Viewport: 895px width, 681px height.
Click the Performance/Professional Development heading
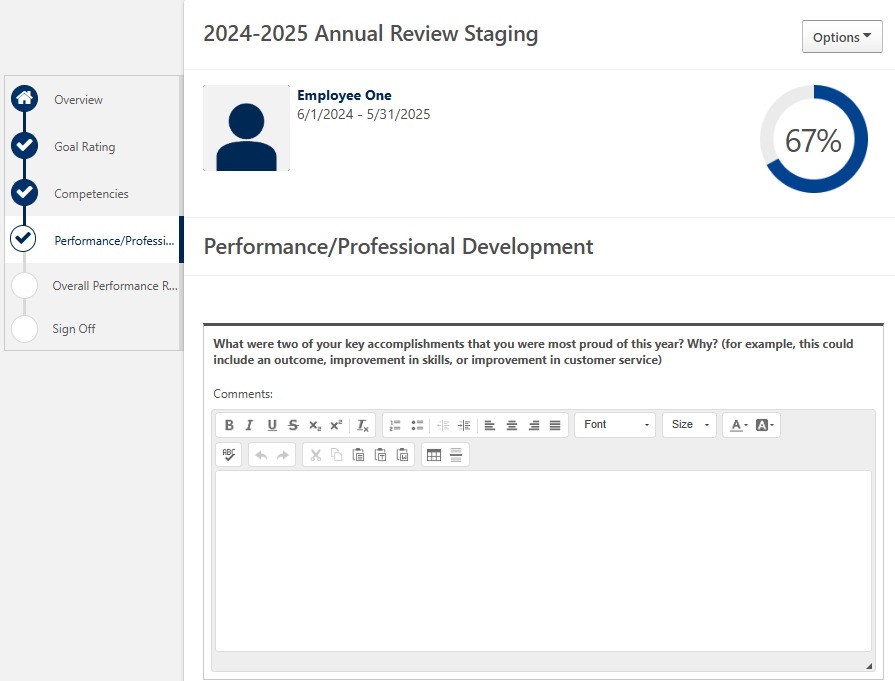pos(398,247)
